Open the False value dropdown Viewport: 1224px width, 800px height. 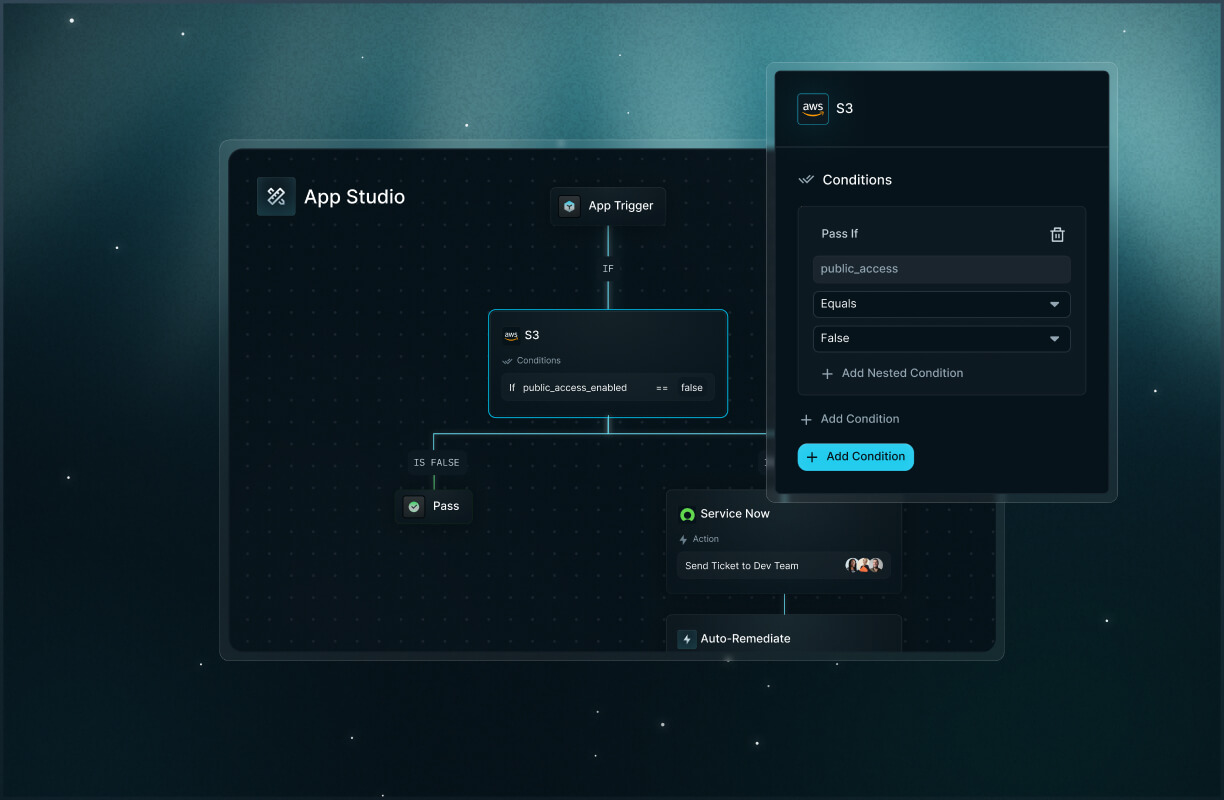click(x=941, y=339)
